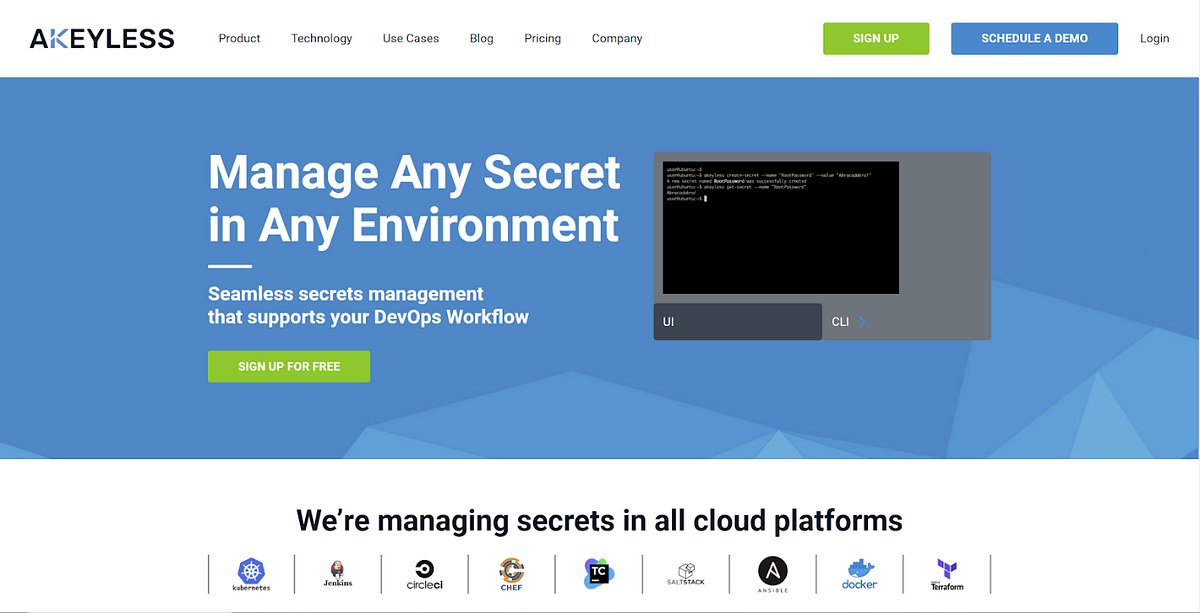Screen dimensions: 1200x613
Task: Go to Use Cases
Action: pos(411,38)
